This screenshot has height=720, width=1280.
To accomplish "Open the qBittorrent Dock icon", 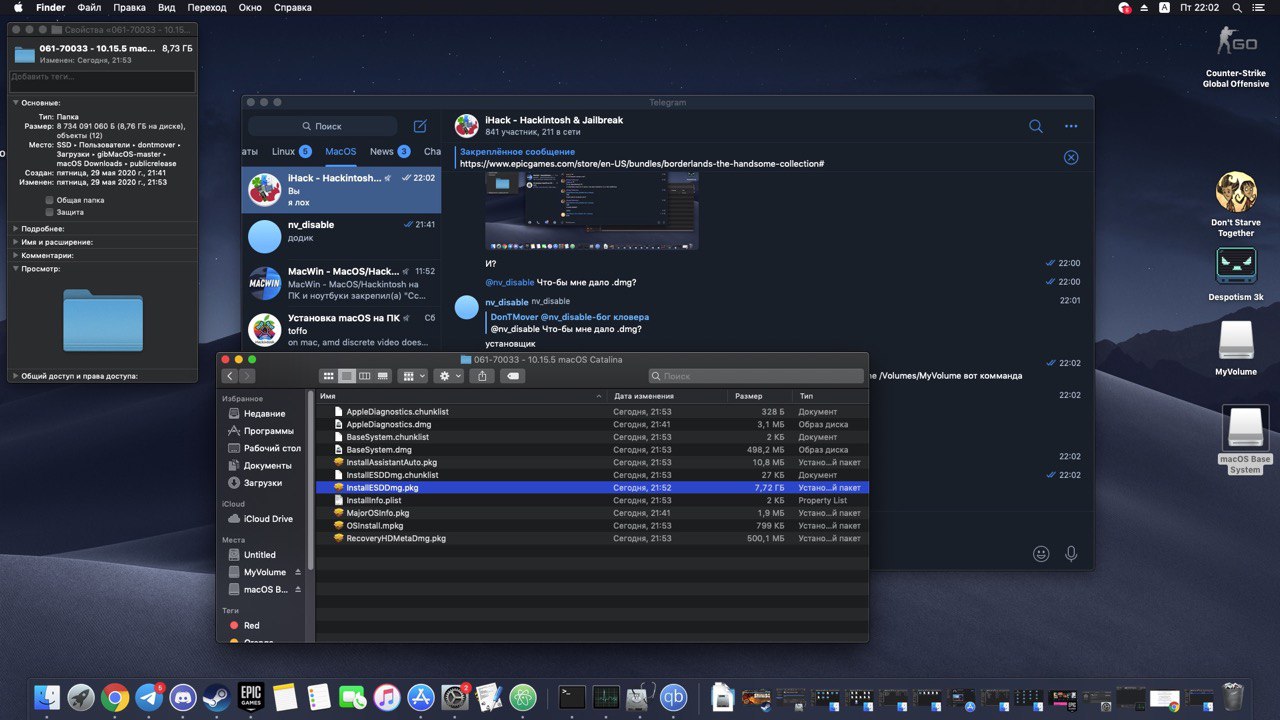I will [x=674, y=697].
